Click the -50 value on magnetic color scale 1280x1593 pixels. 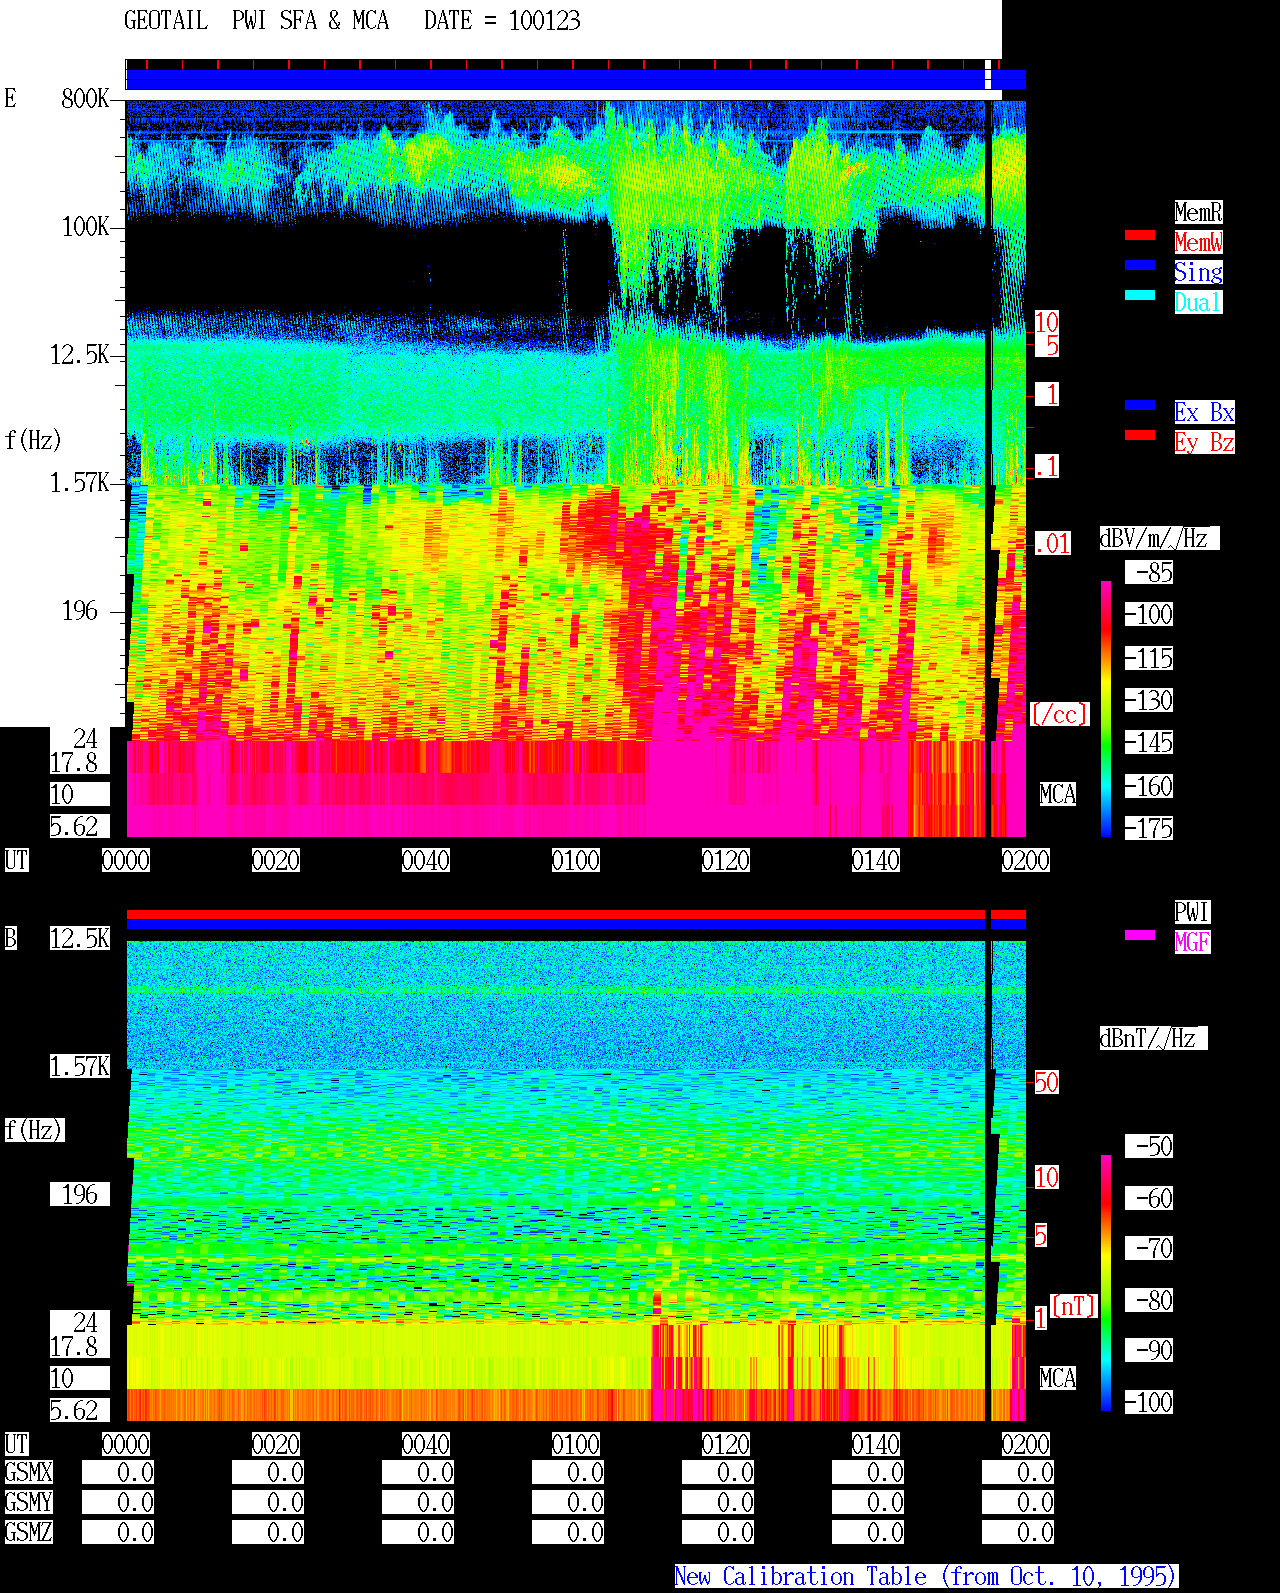(1149, 1146)
